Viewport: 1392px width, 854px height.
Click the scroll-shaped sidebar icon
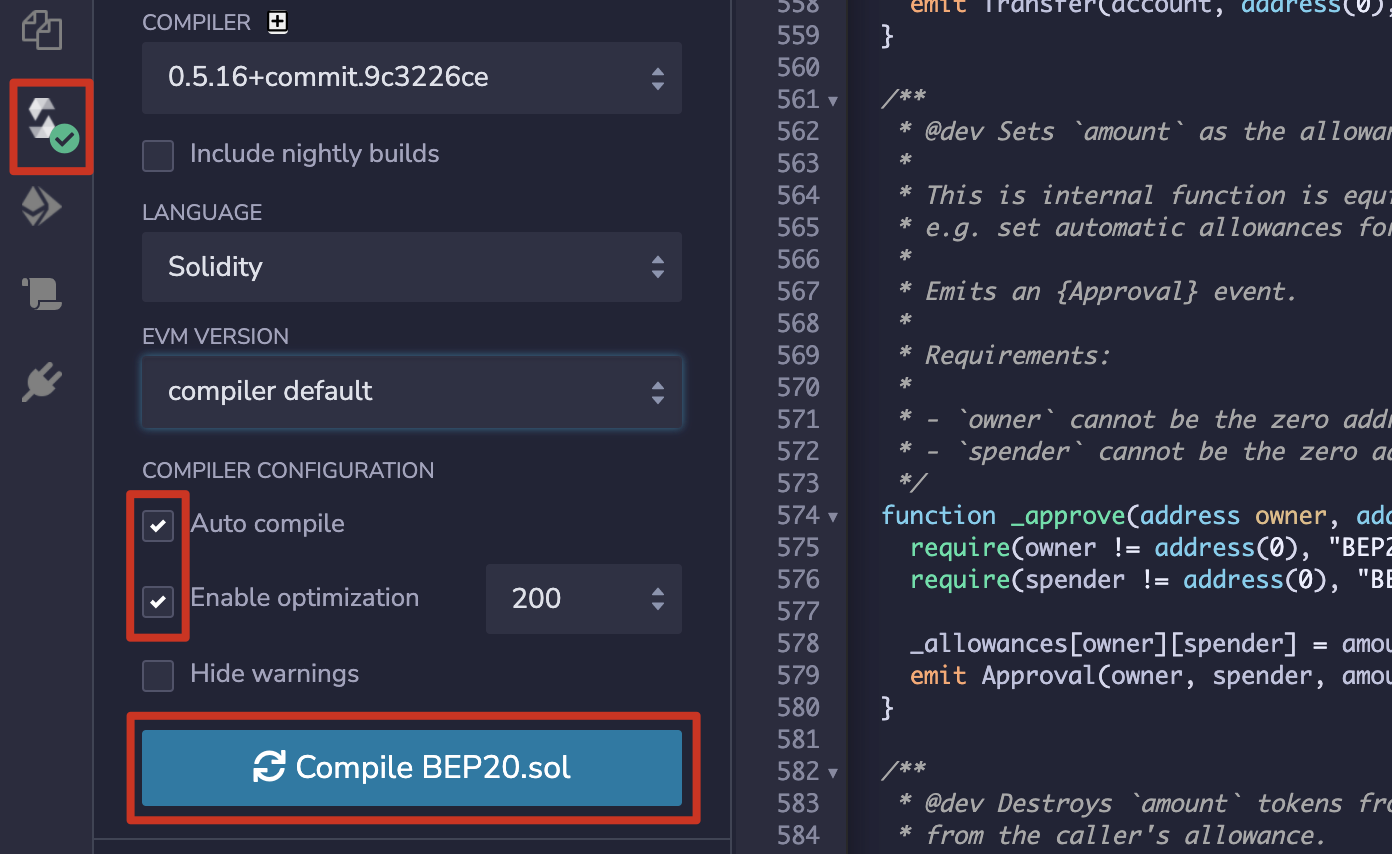tap(42, 294)
